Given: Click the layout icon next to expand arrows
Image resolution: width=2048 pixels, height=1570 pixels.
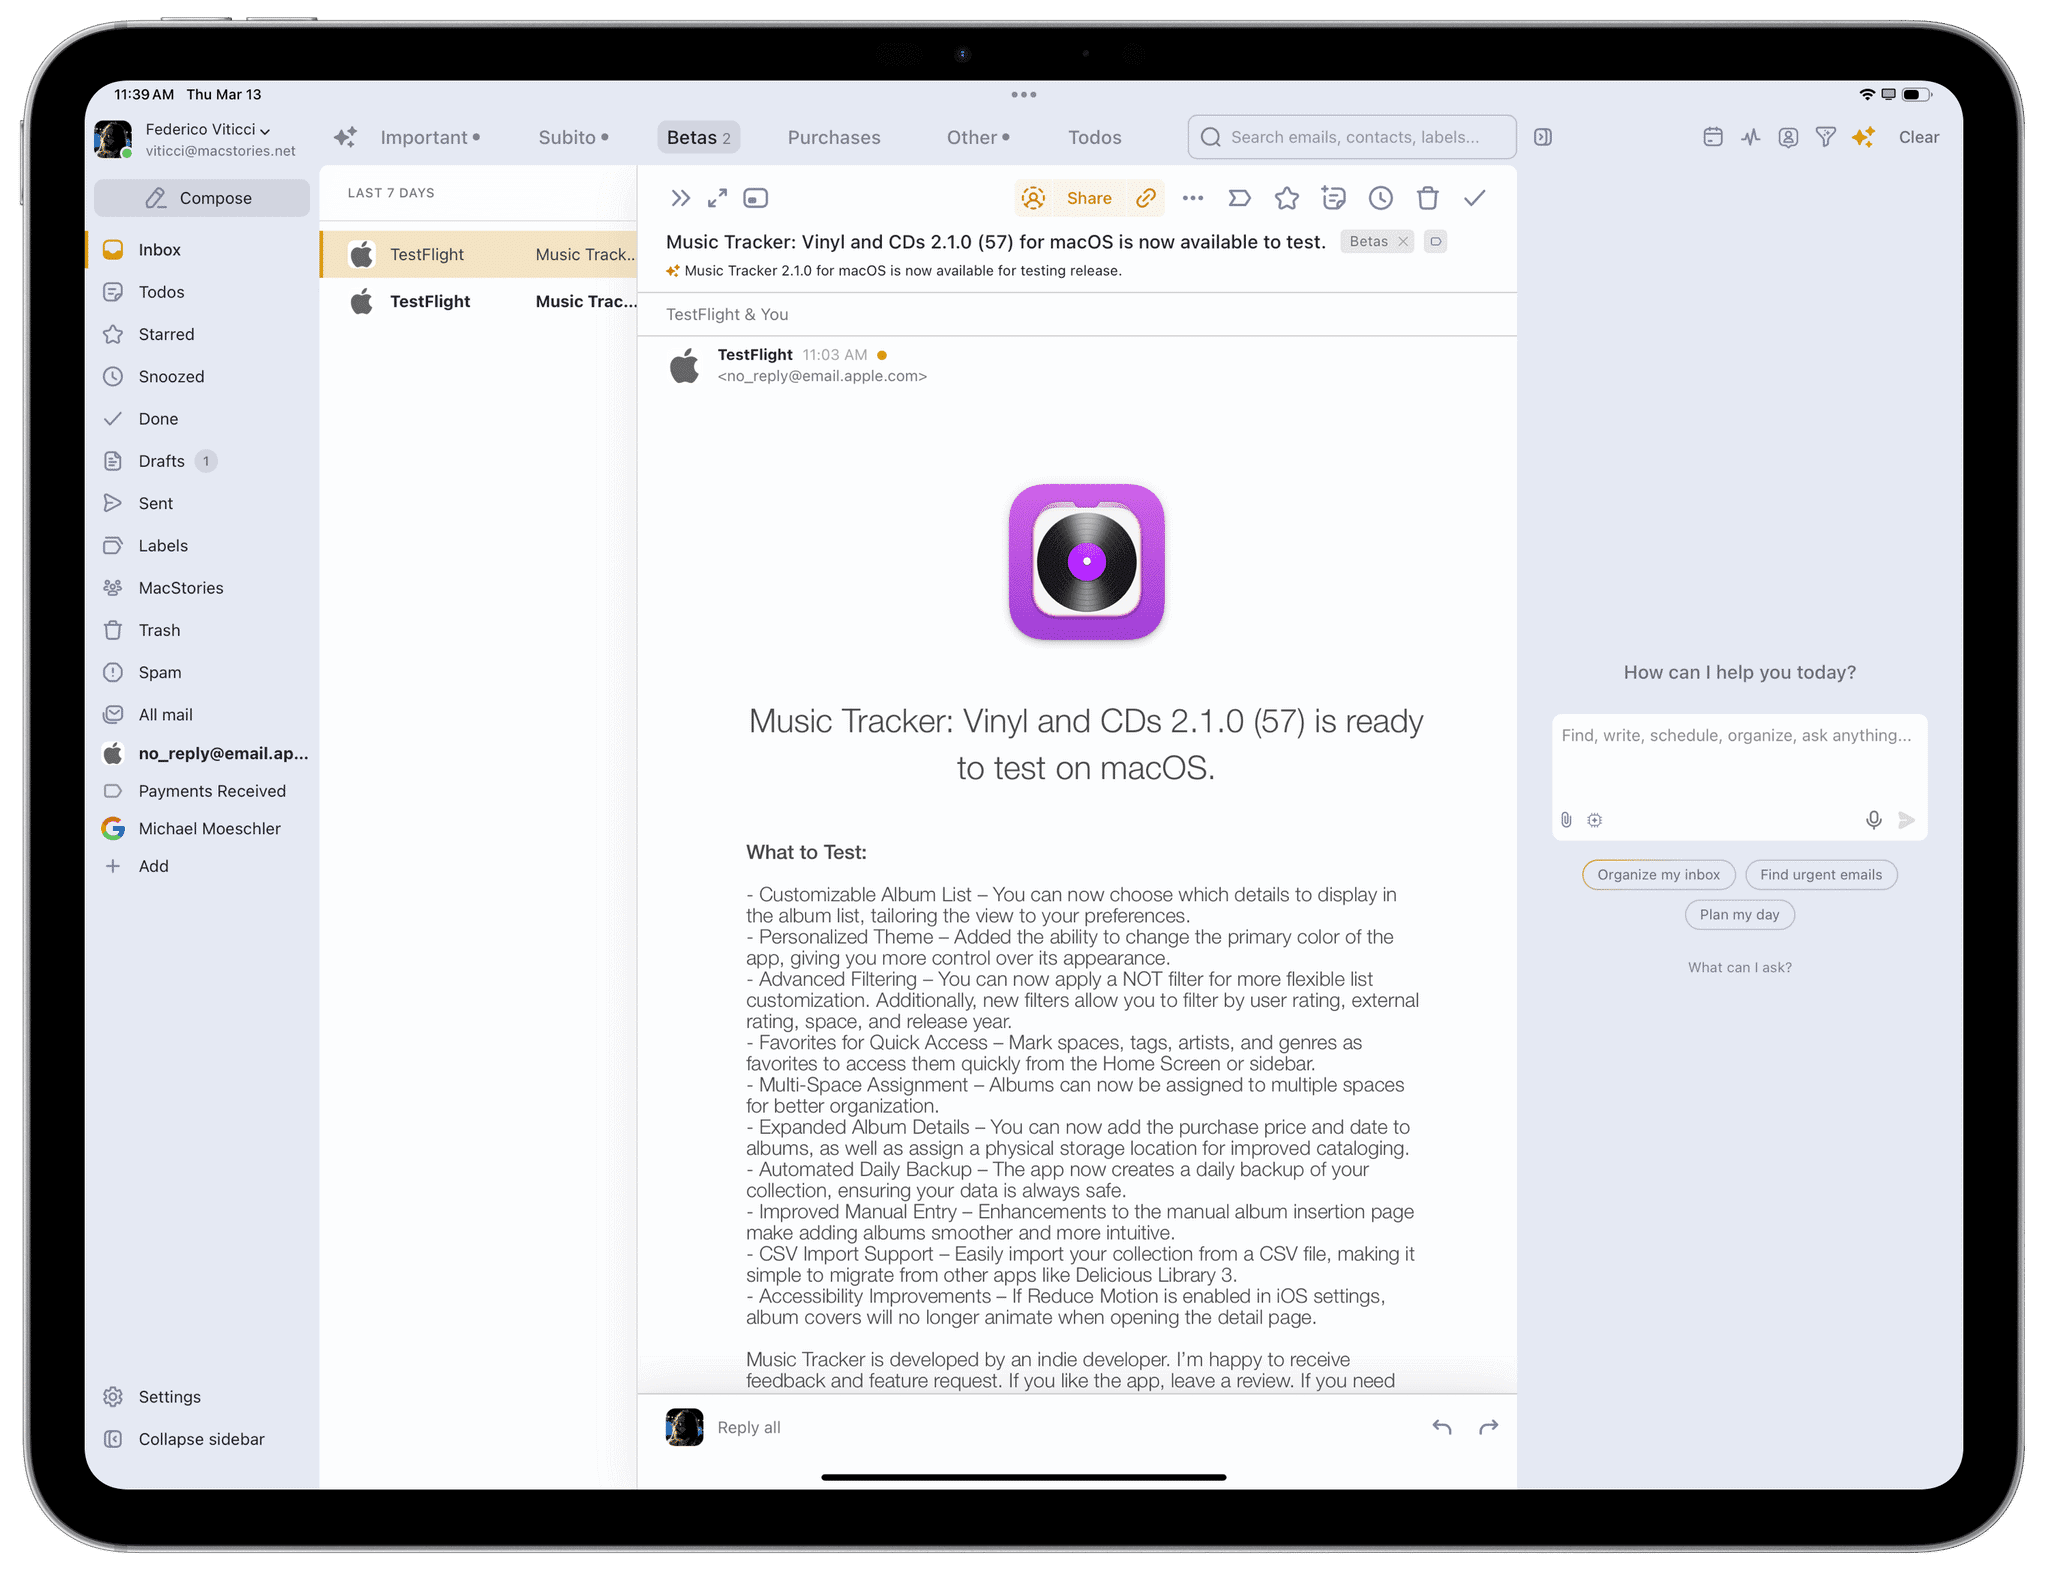Looking at the screenshot, I should coord(756,198).
